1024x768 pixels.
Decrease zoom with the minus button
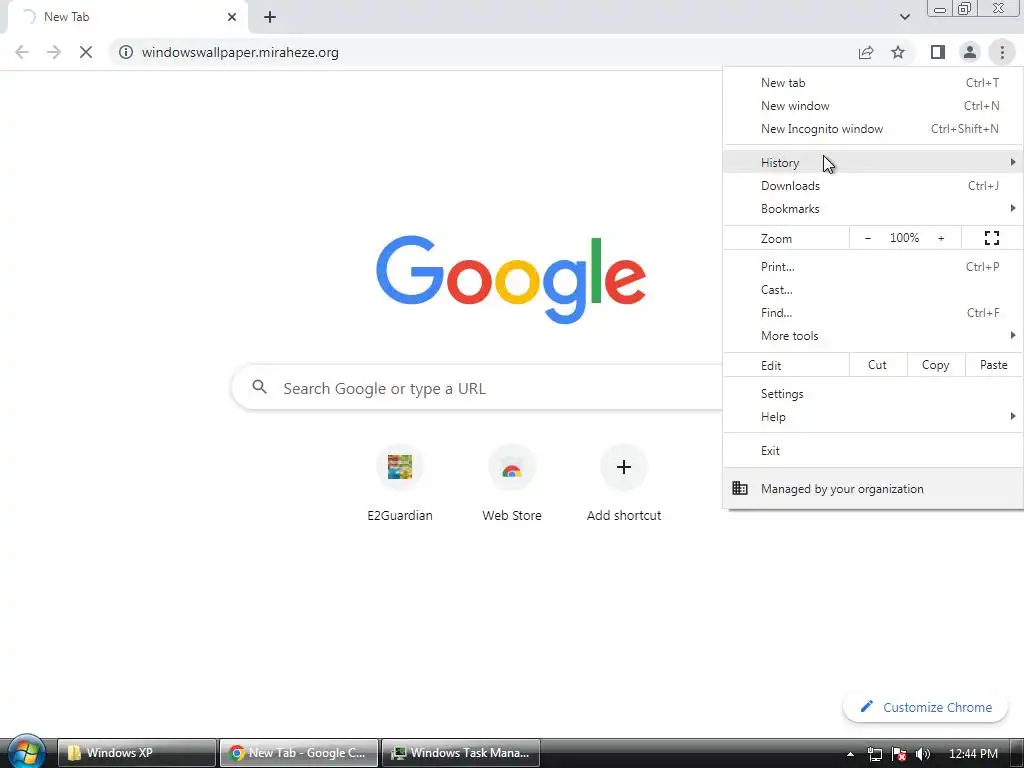coord(867,238)
